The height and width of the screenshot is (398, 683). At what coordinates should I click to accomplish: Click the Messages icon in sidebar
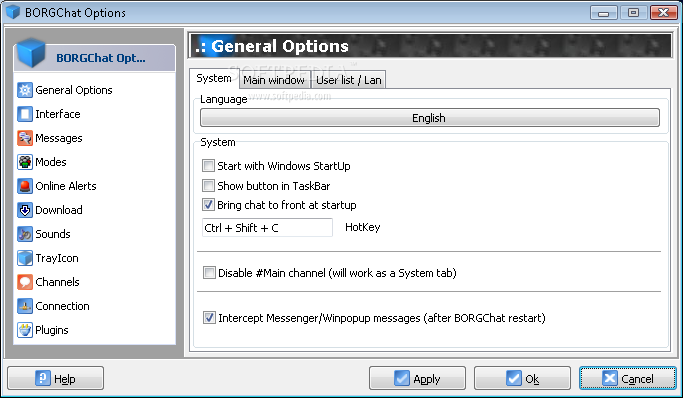click(x=25, y=138)
